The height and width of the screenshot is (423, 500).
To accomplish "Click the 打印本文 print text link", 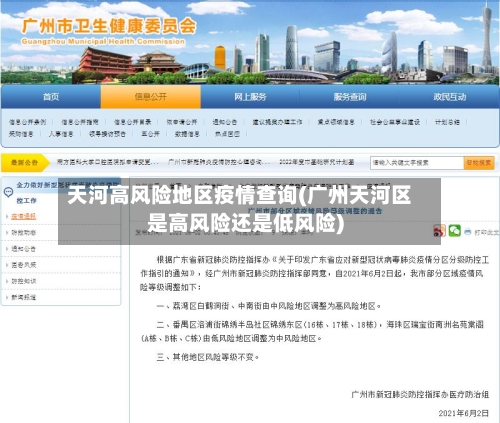I will 487,232.
